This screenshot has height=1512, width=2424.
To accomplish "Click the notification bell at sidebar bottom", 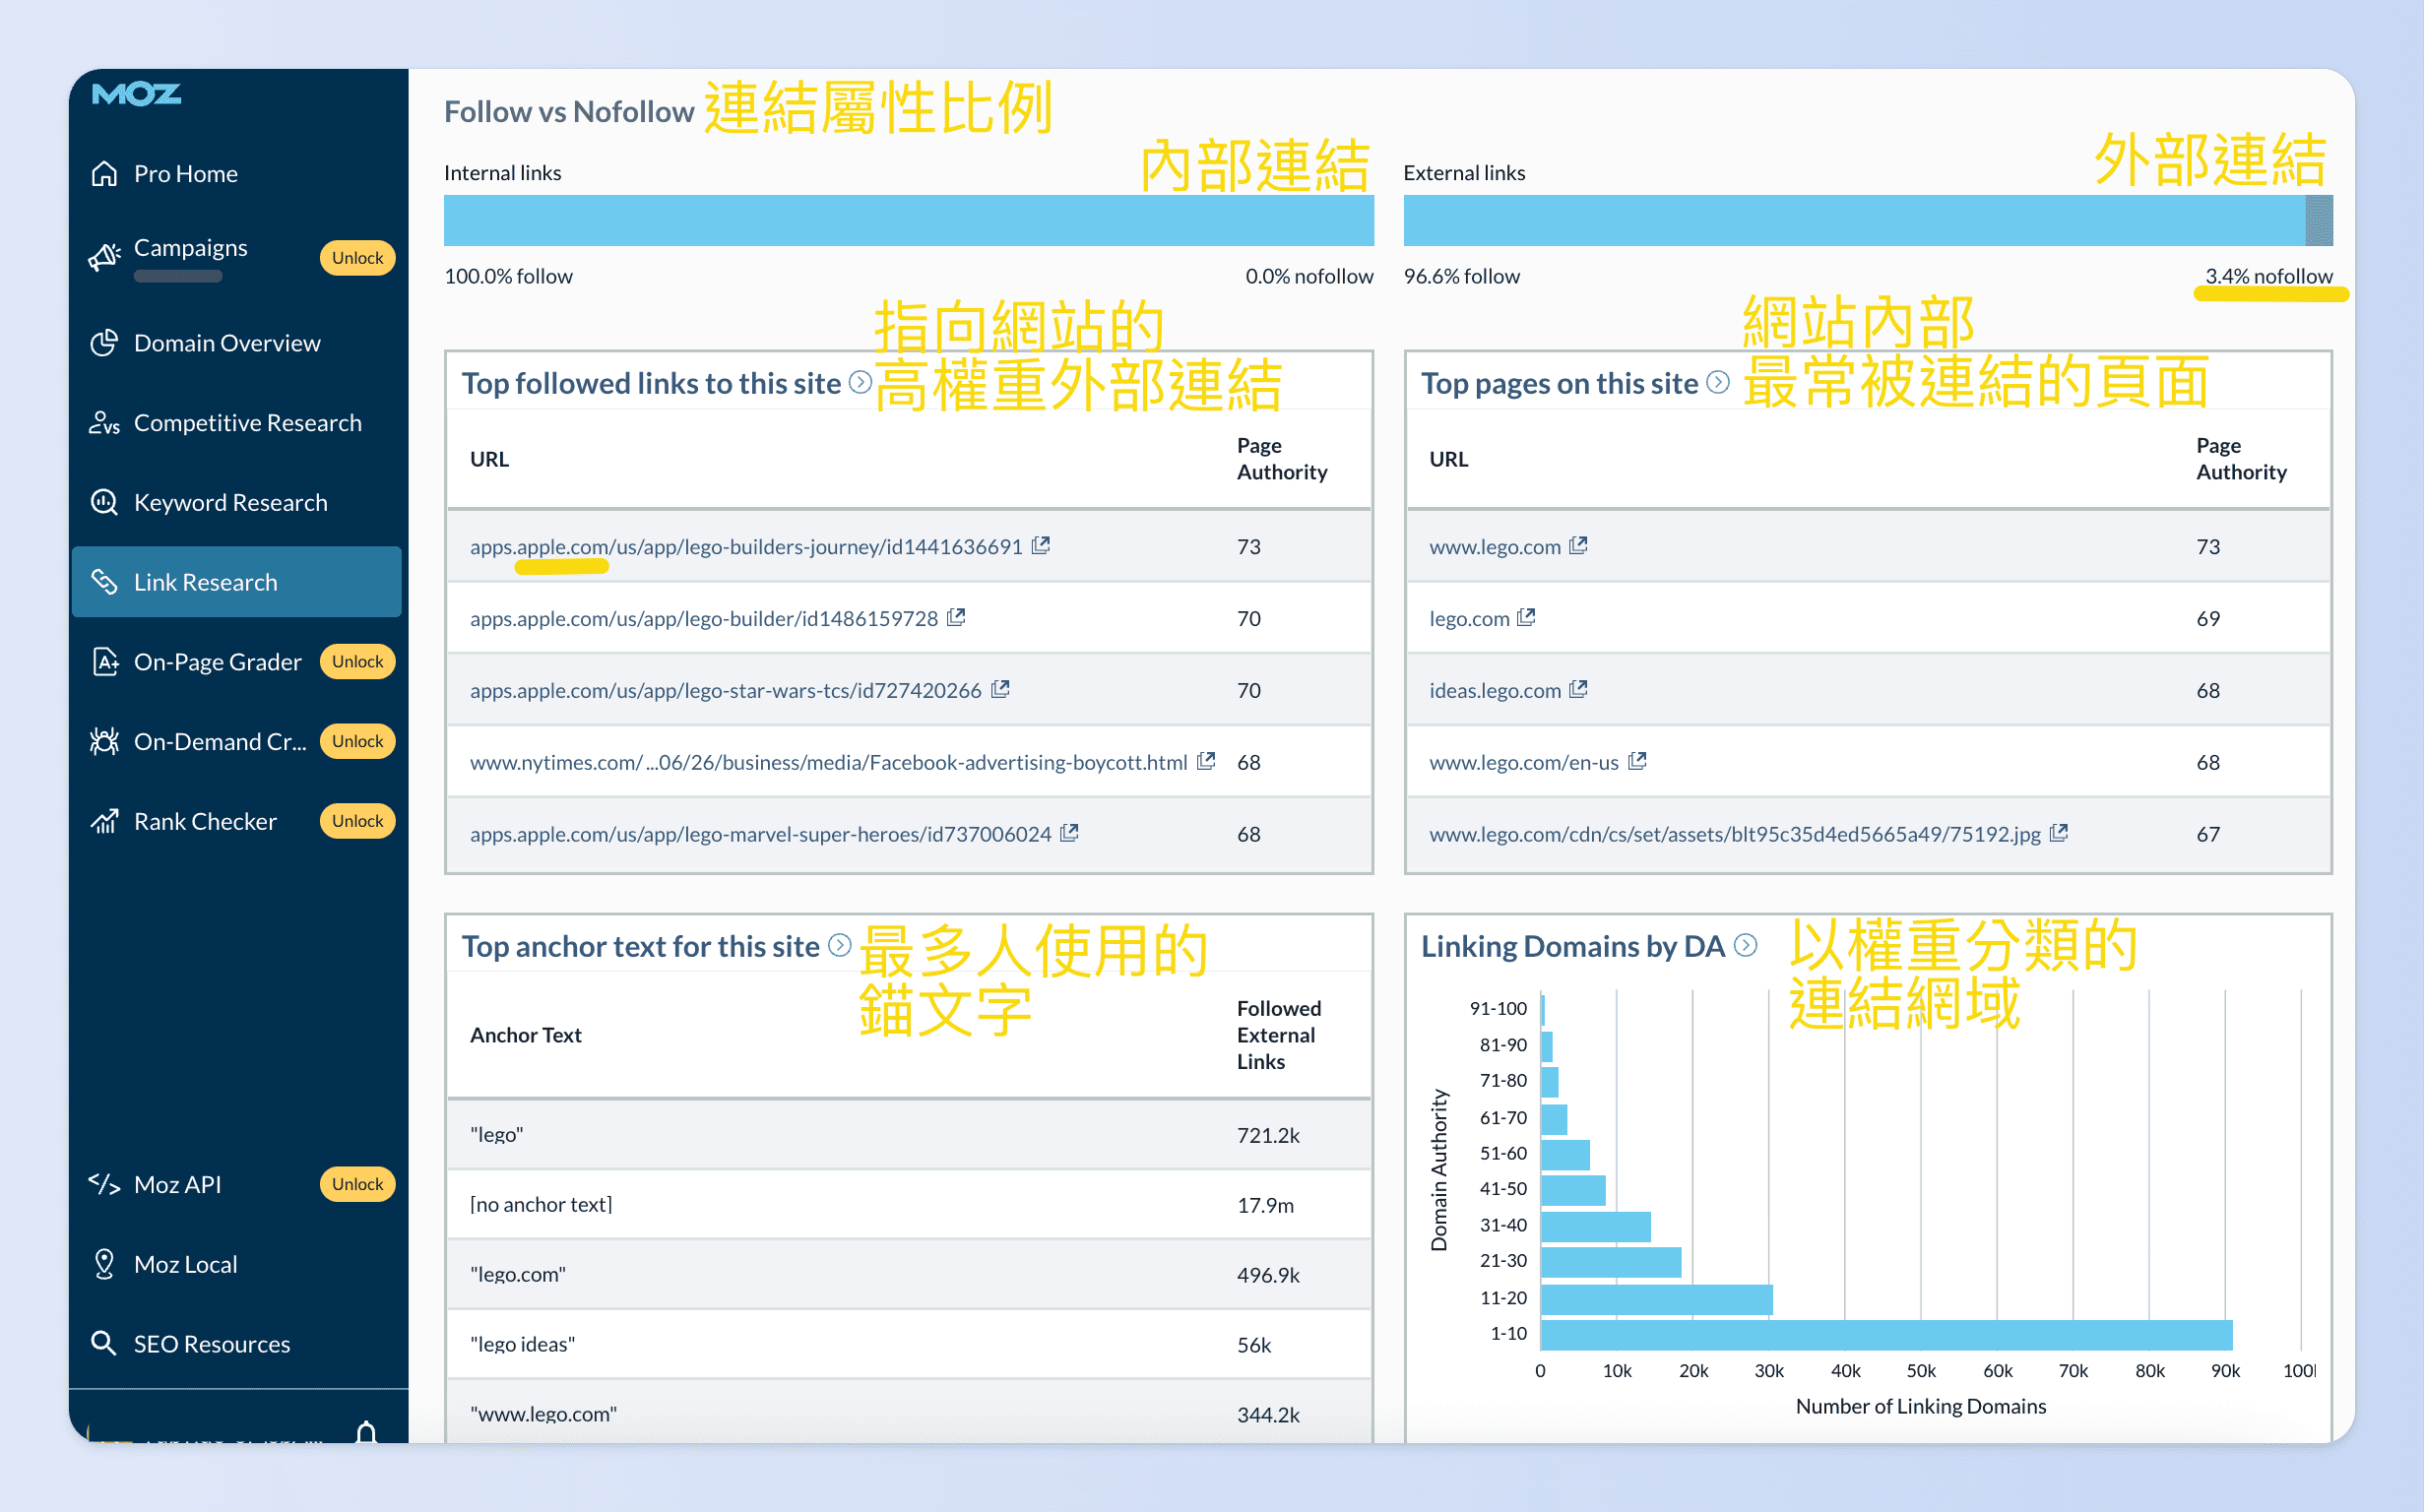I will (x=368, y=1432).
